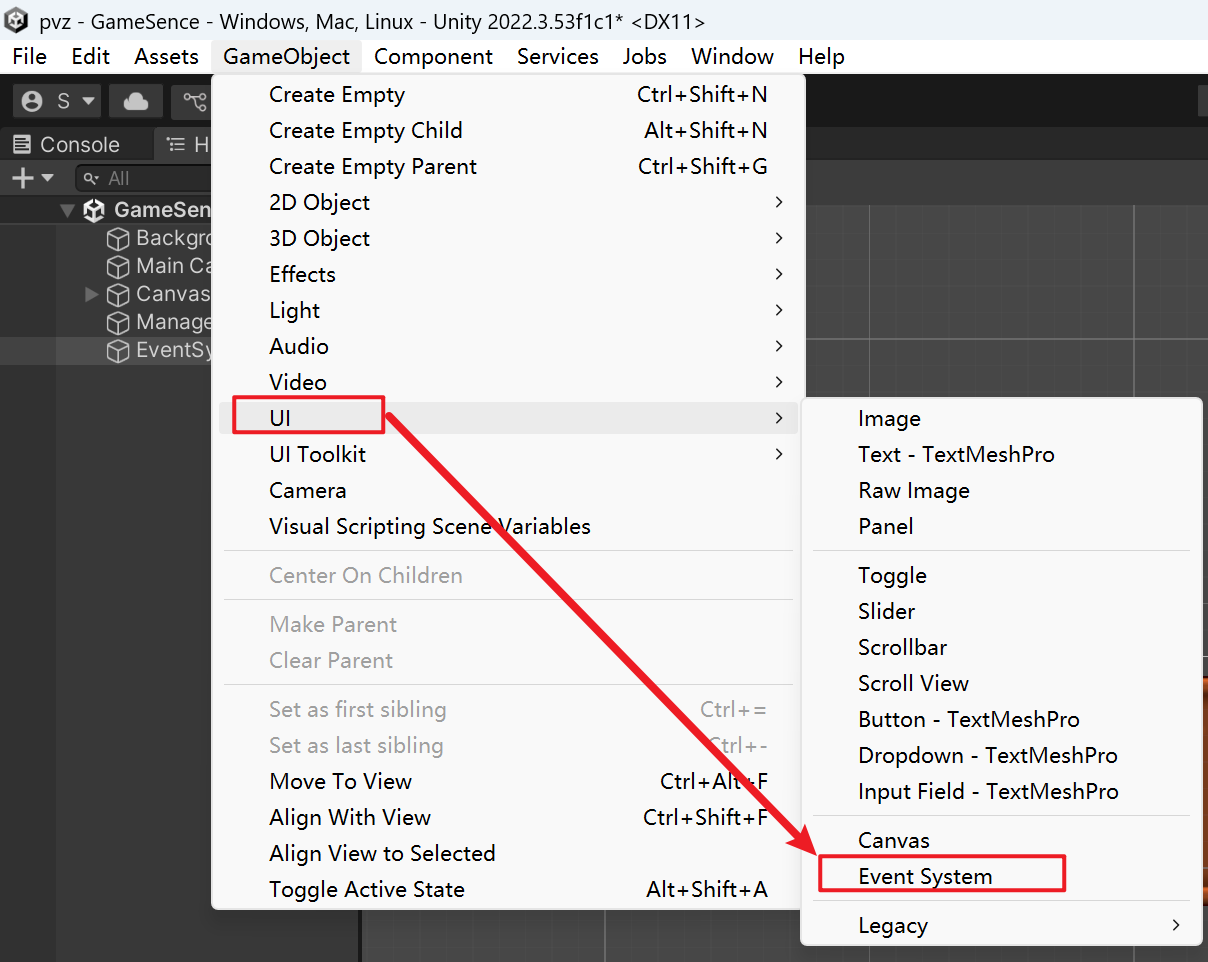Select Create Empty Child menu entry
This screenshot has height=962, width=1208.
tap(366, 131)
